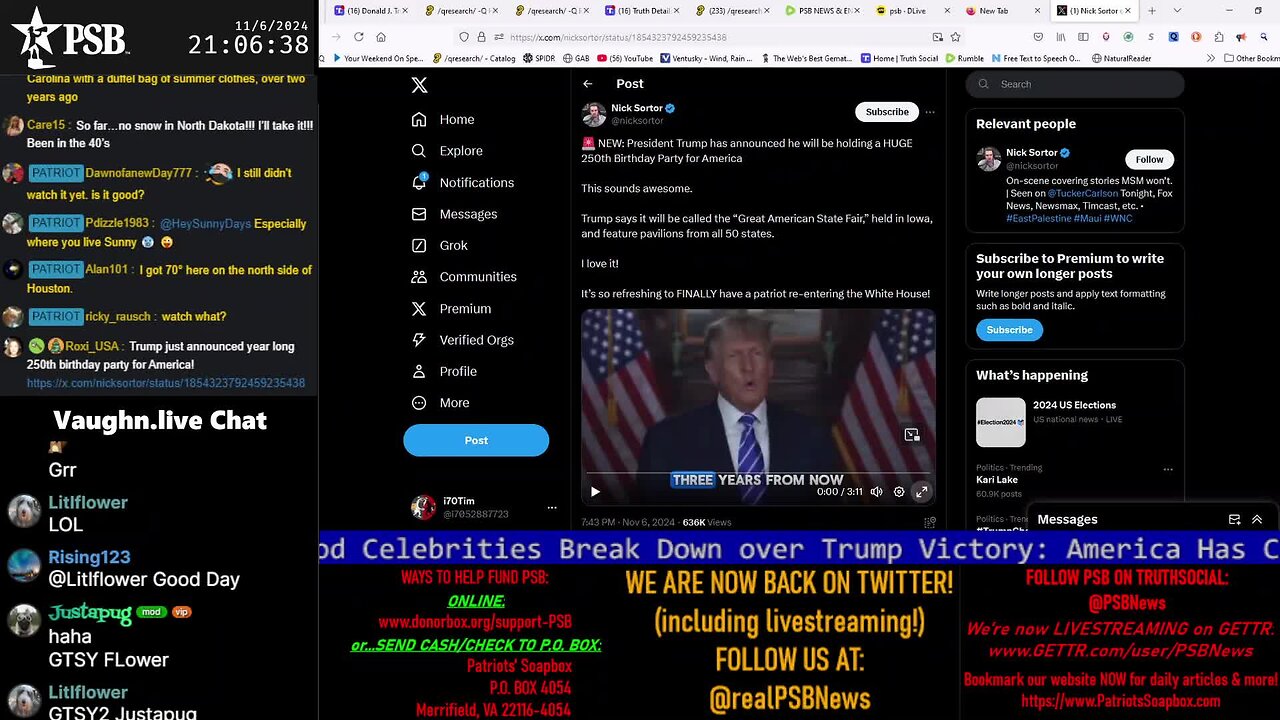Open Grok in X sidebar

pyautogui.click(x=439, y=245)
